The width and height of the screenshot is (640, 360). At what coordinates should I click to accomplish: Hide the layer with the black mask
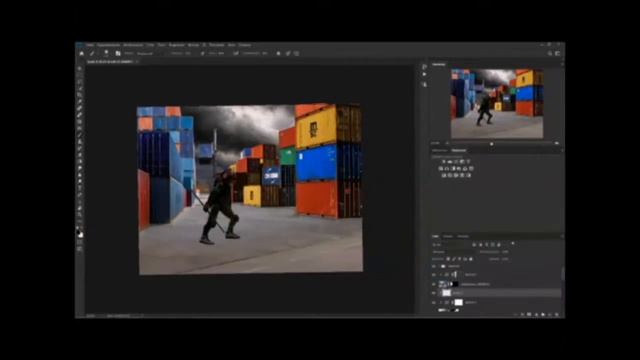coord(434,284)
